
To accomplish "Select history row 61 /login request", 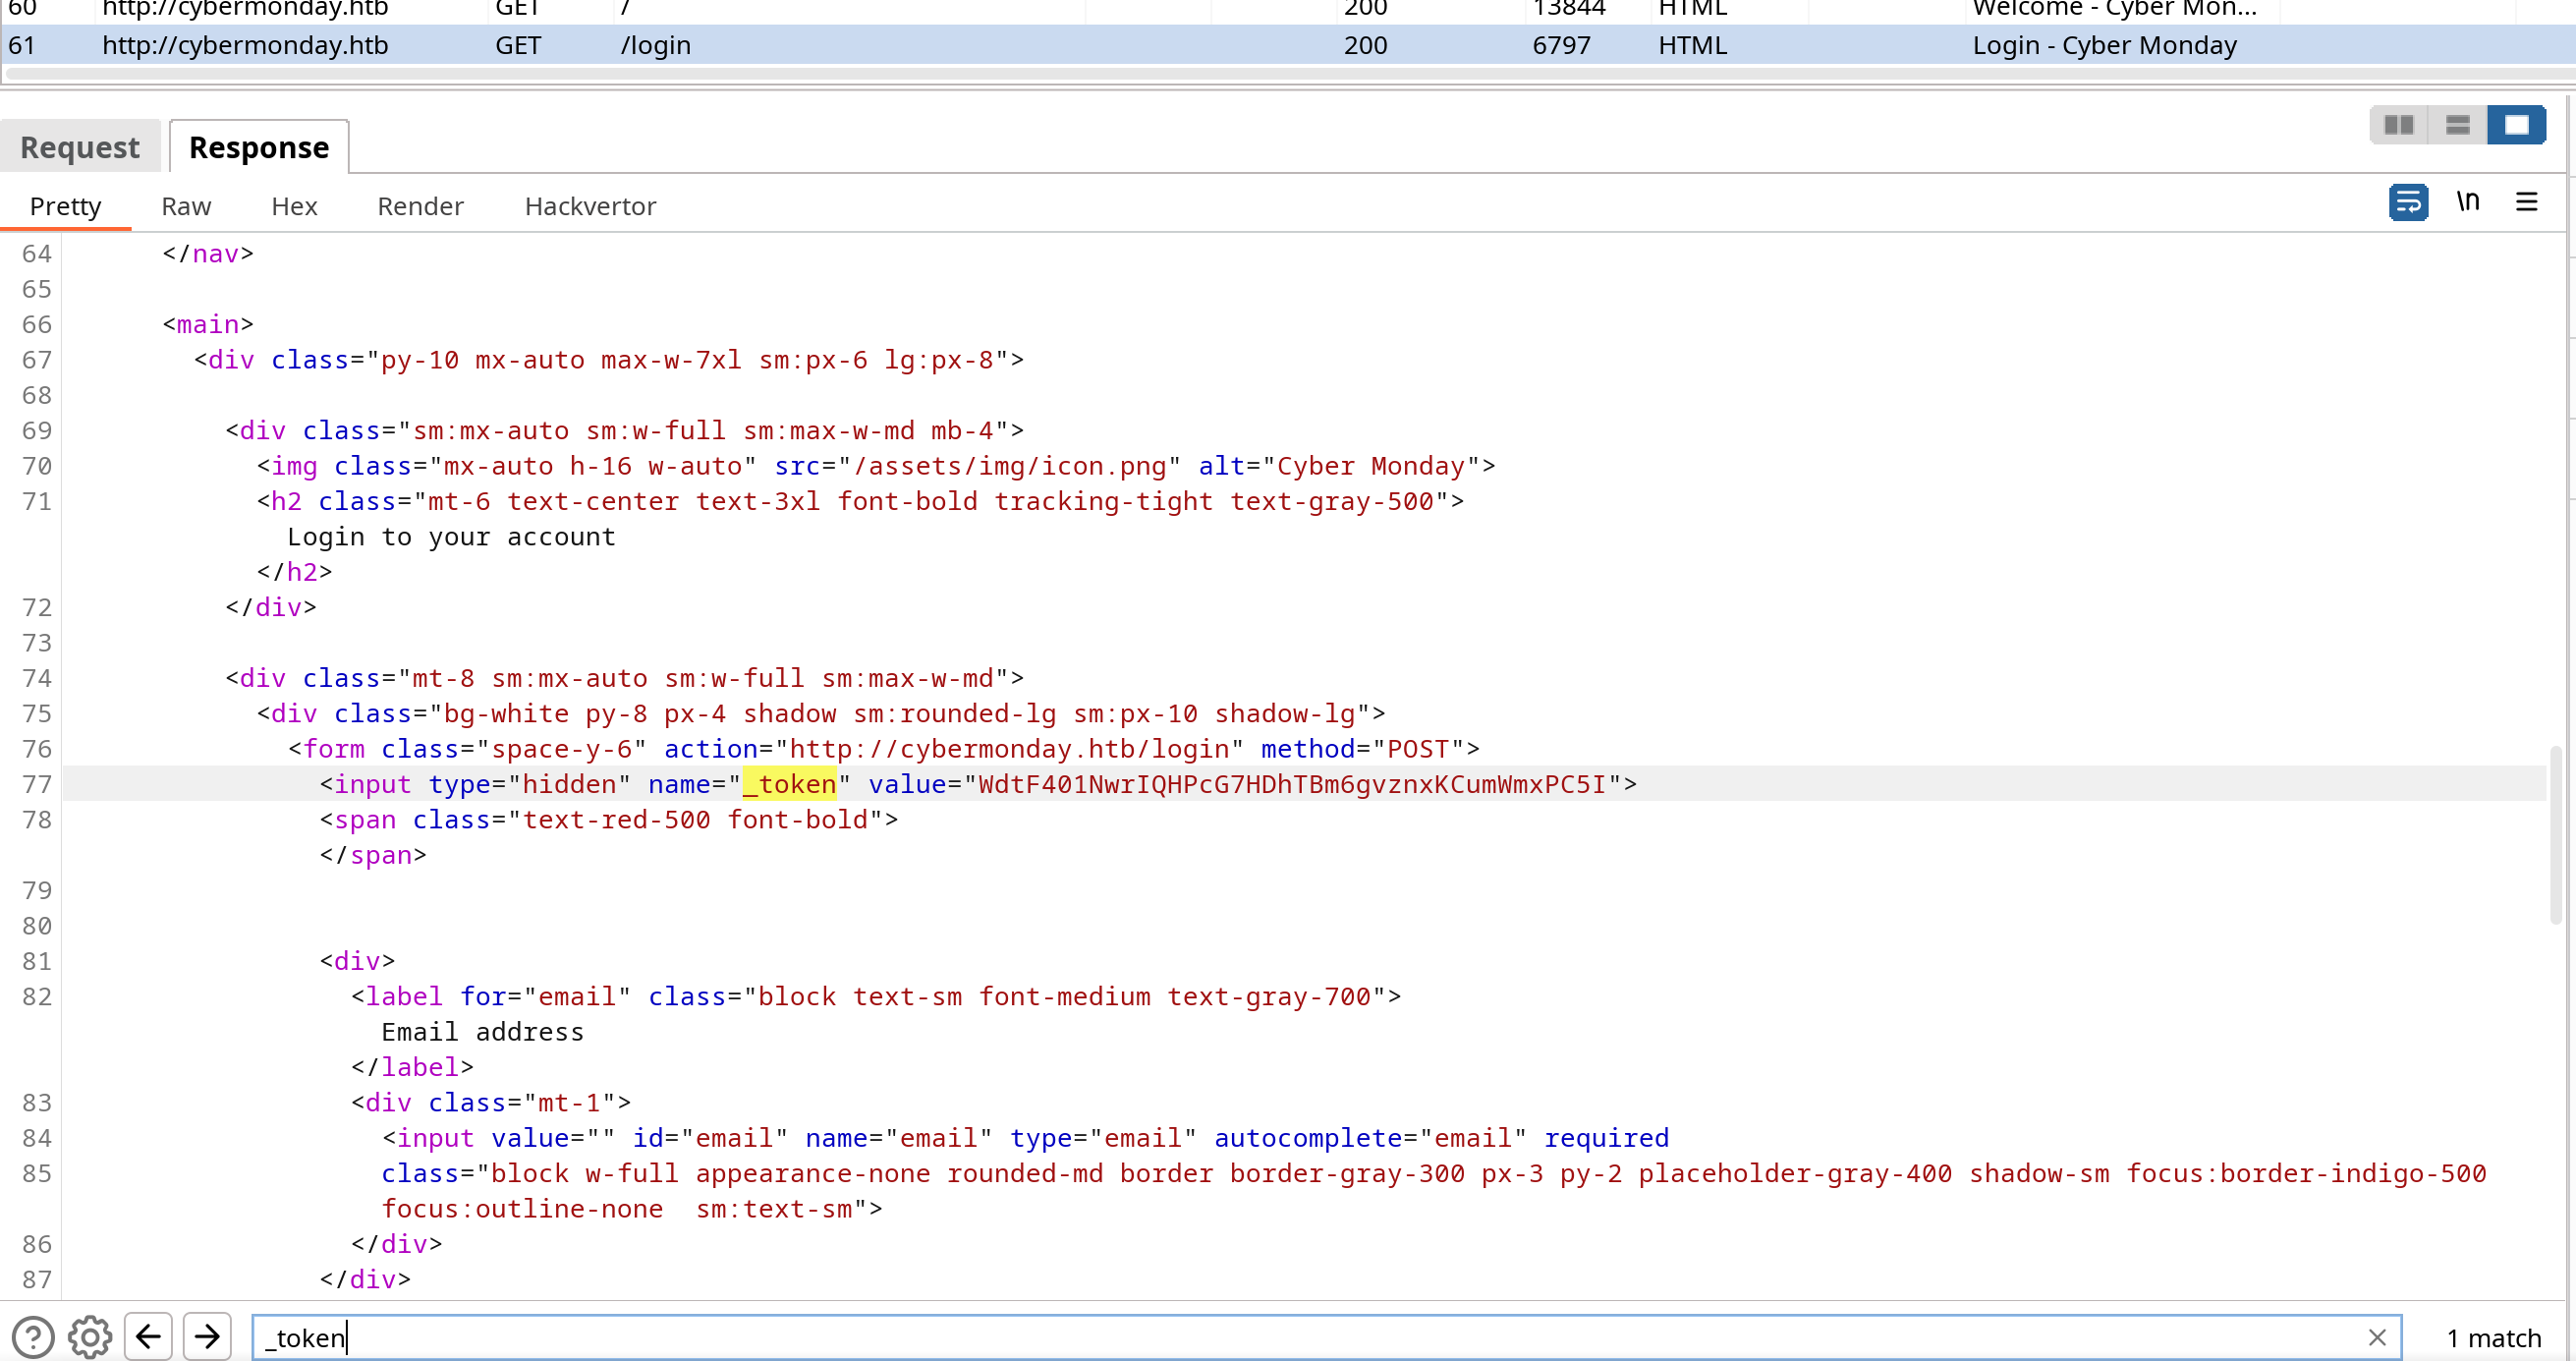I will tap(1288, 45).
